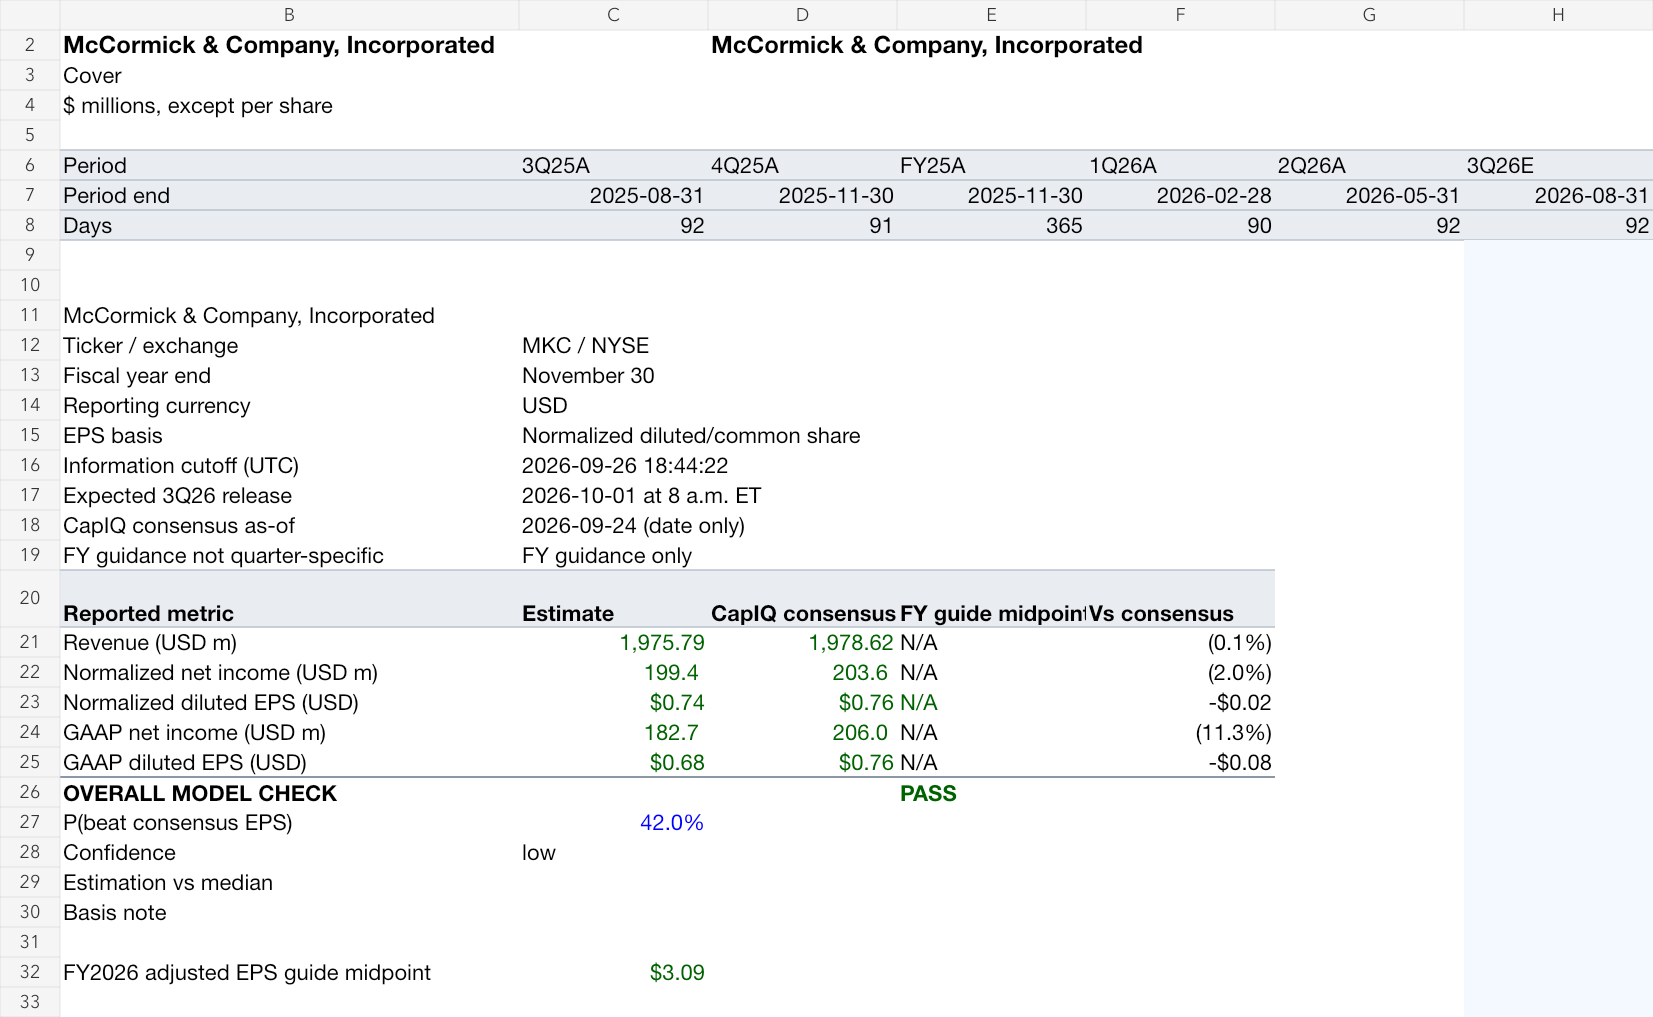This screenshot has width=1653, height=1017.
Task: Select the '4Q25A' period cell
Action: point(802,165)
